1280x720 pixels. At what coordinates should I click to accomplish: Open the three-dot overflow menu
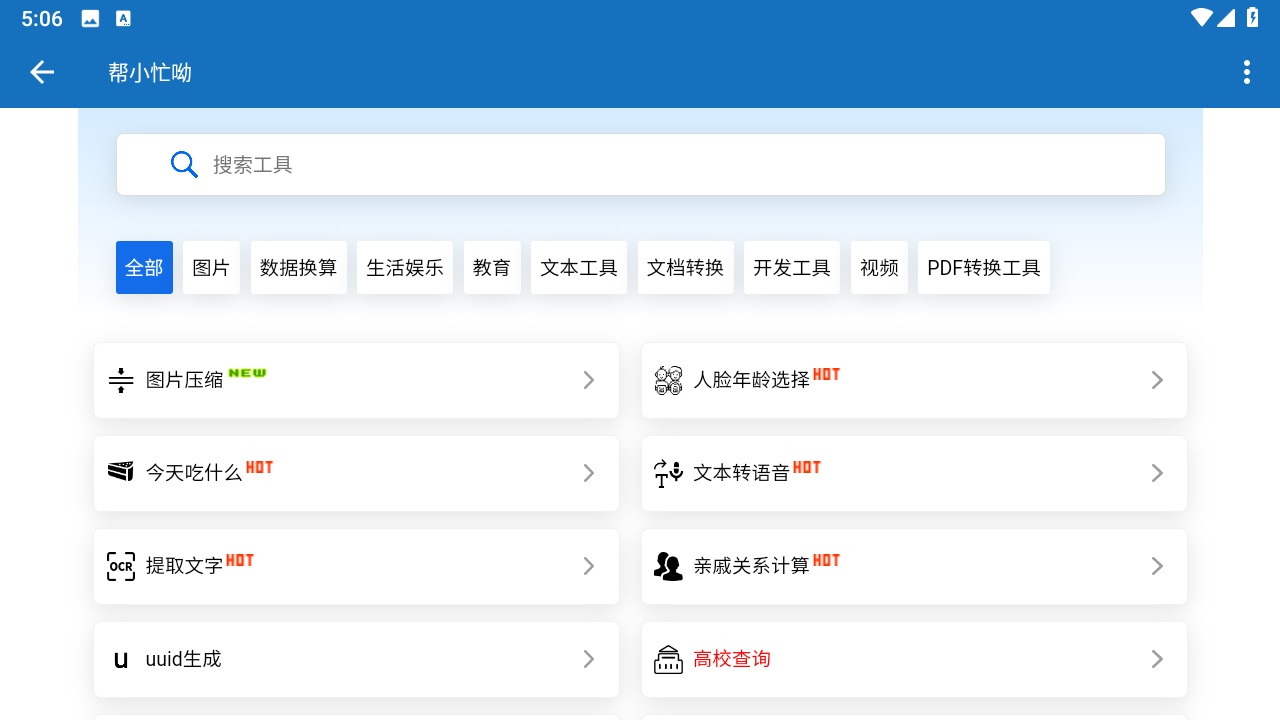pos(1246,72)
